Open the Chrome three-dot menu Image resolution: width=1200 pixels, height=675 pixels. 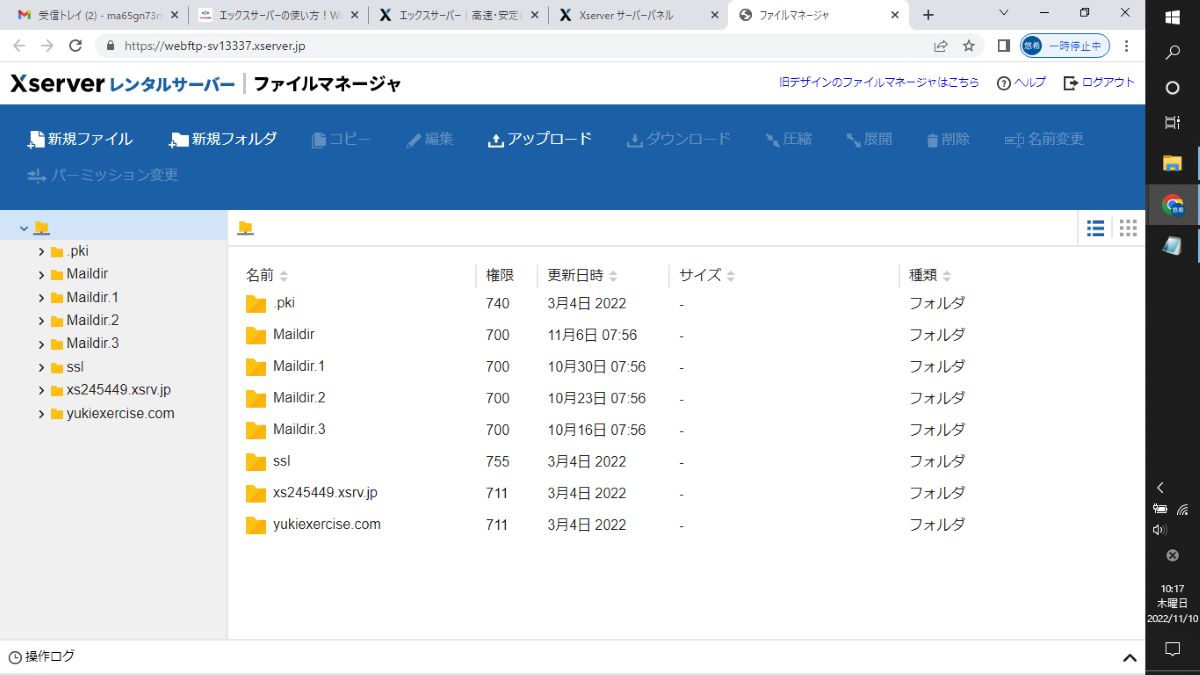click(x=1128, y=46)
